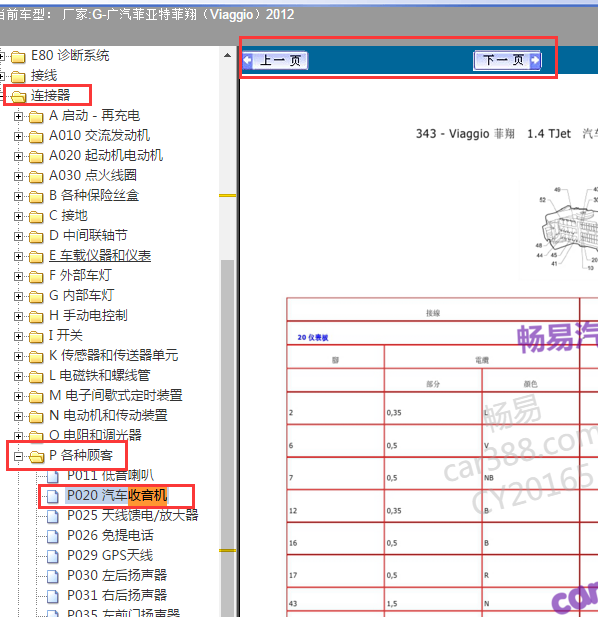The width and height of the screenshot is (598, 617).
Task: Open P025 天线馈电/放大器 connector page
Action: [x=133, y=515]
